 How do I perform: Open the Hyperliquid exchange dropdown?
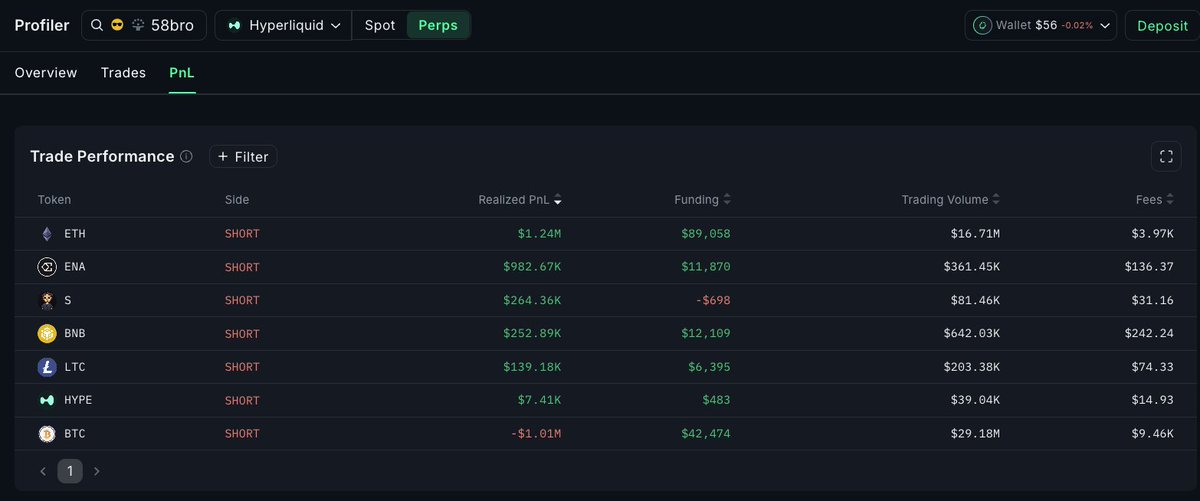pyautogui.click(x=283, y=25)
